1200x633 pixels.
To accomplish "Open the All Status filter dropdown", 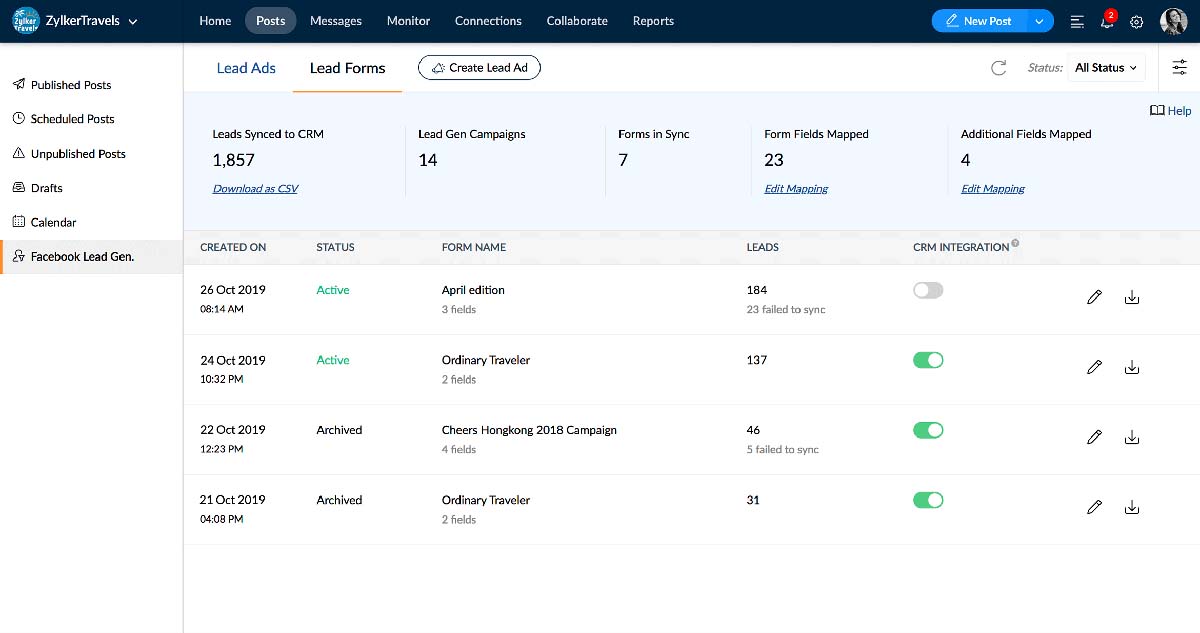I will [1105, 68].
